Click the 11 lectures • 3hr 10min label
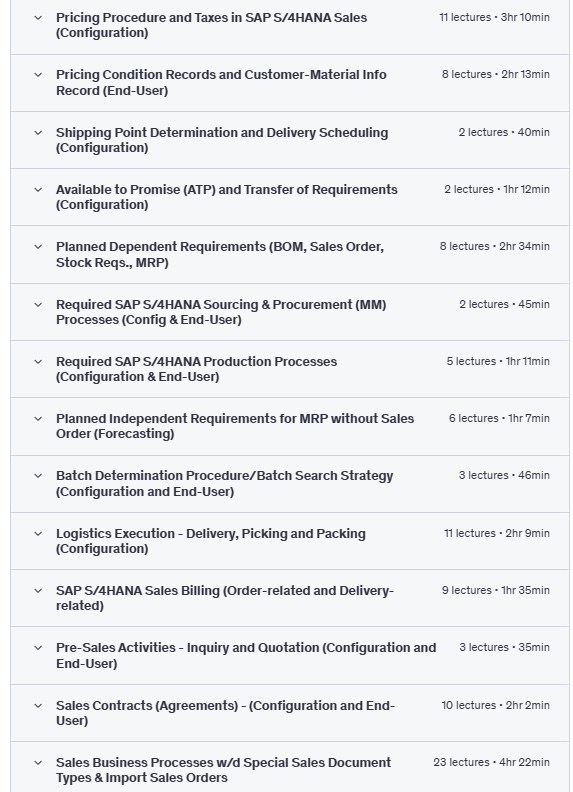Image resolution: width=573 pixels, height=792 pixels. coord(494,17)
